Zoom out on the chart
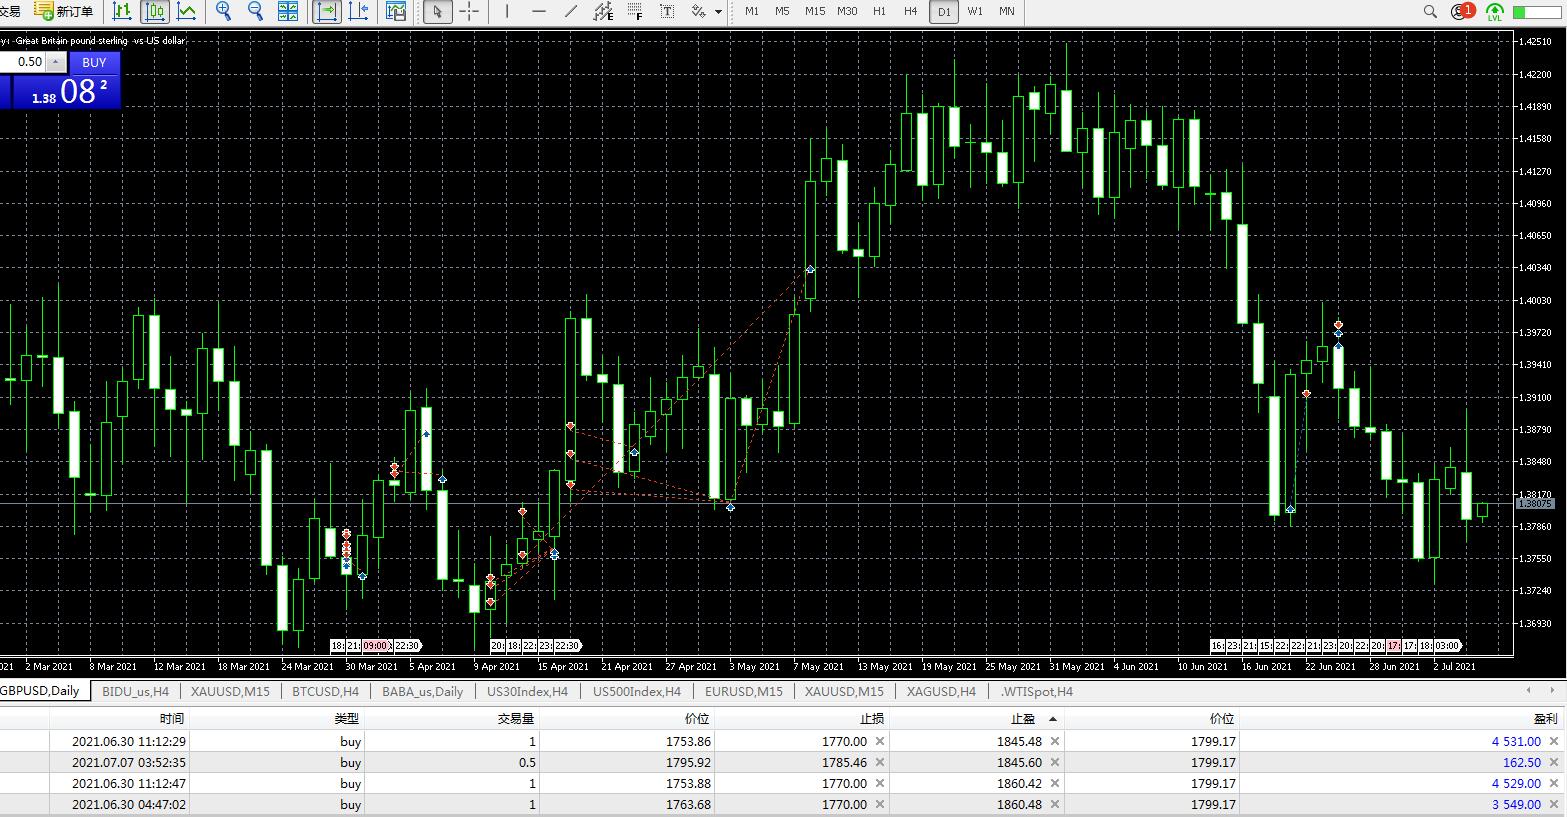The image size is (1567, 817). [255, 11]
